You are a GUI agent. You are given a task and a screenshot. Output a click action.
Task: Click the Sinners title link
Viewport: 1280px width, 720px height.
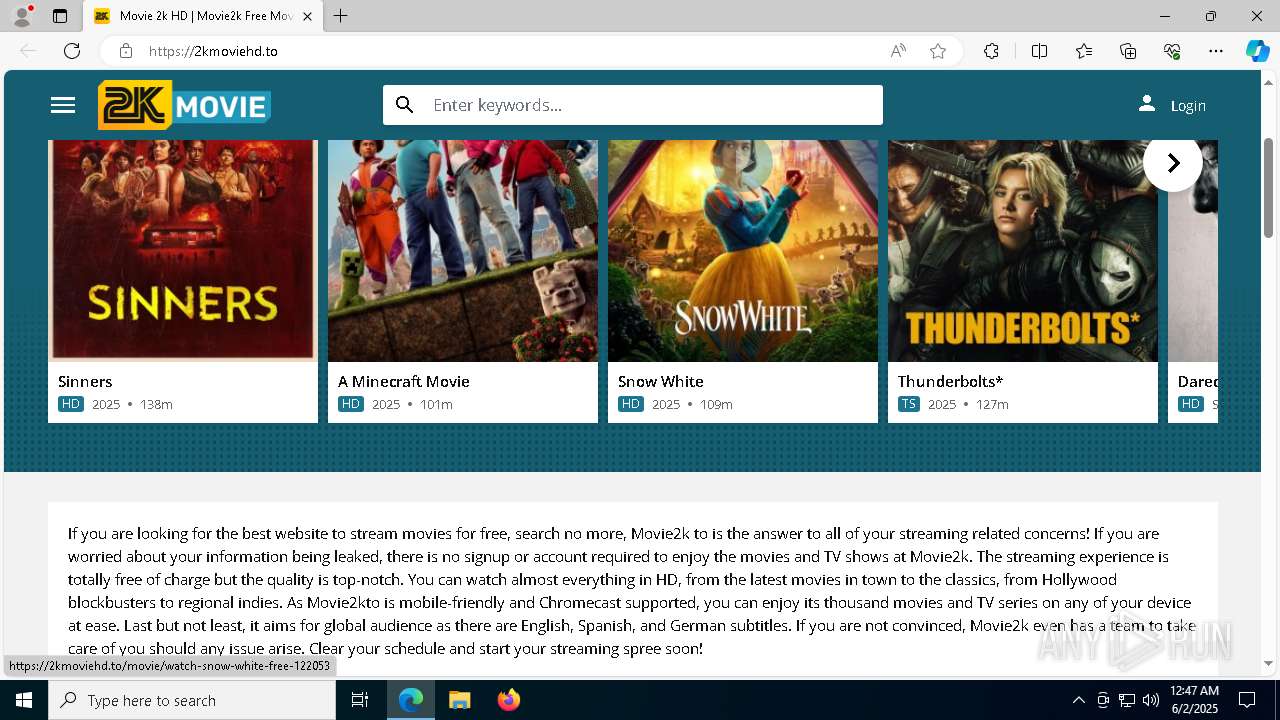85,381
